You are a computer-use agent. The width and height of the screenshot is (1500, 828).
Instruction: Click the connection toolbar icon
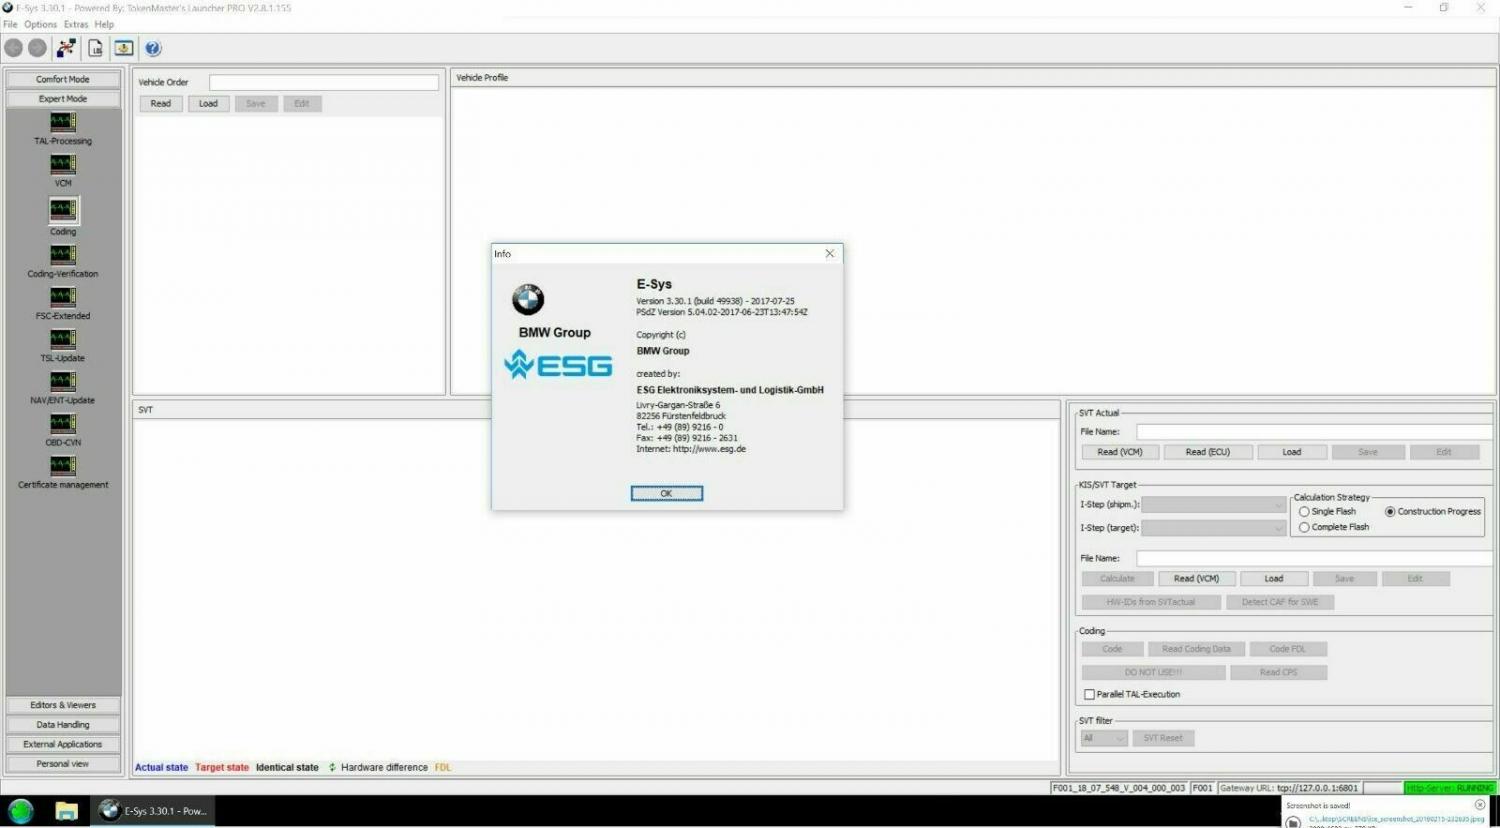tap(66, 47)
